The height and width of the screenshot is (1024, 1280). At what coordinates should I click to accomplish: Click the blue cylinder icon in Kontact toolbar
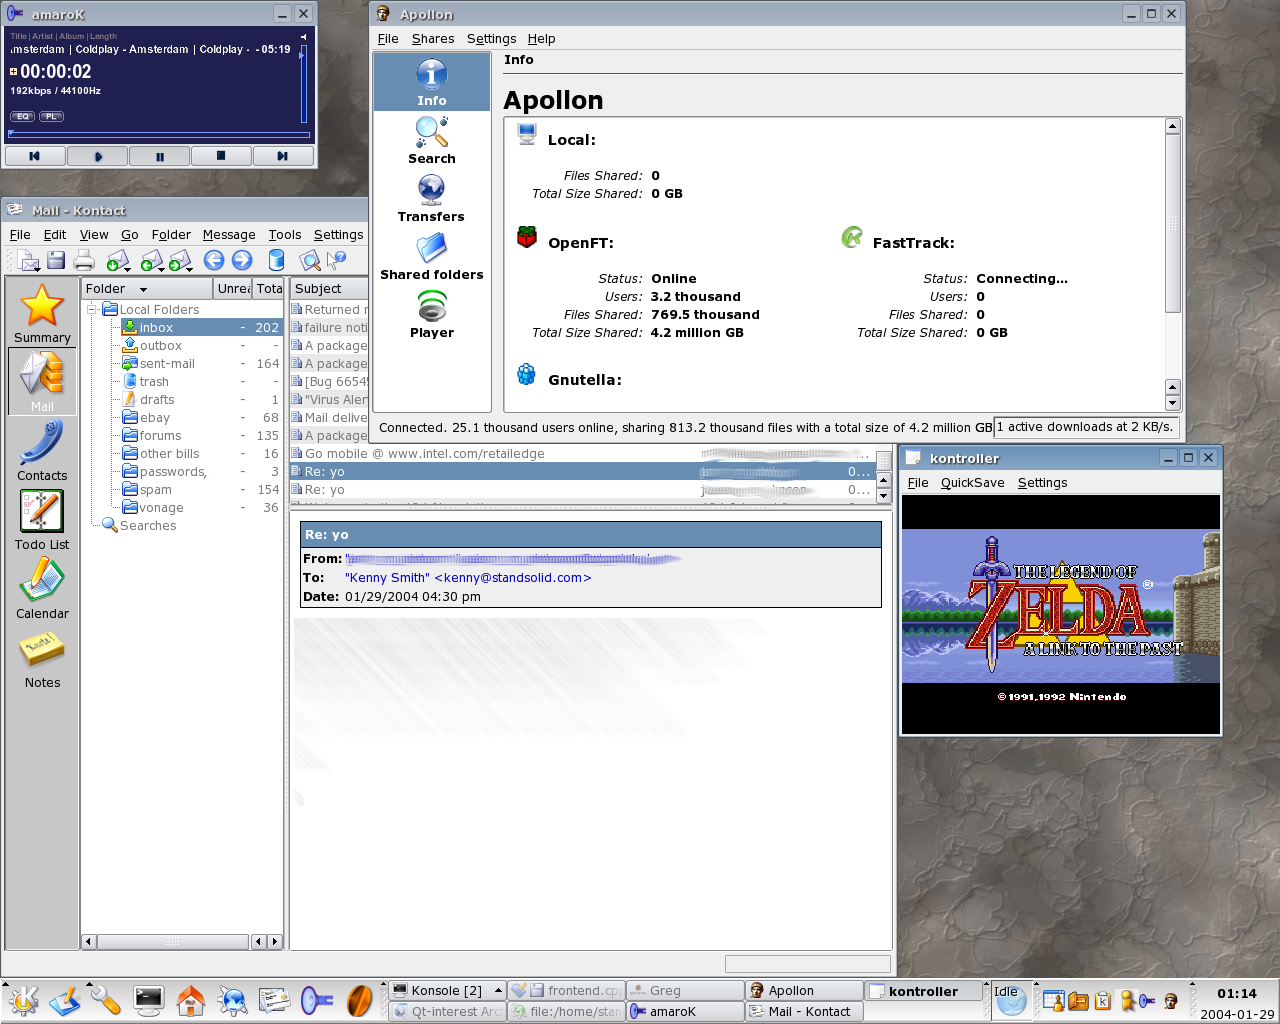[276, 261]
